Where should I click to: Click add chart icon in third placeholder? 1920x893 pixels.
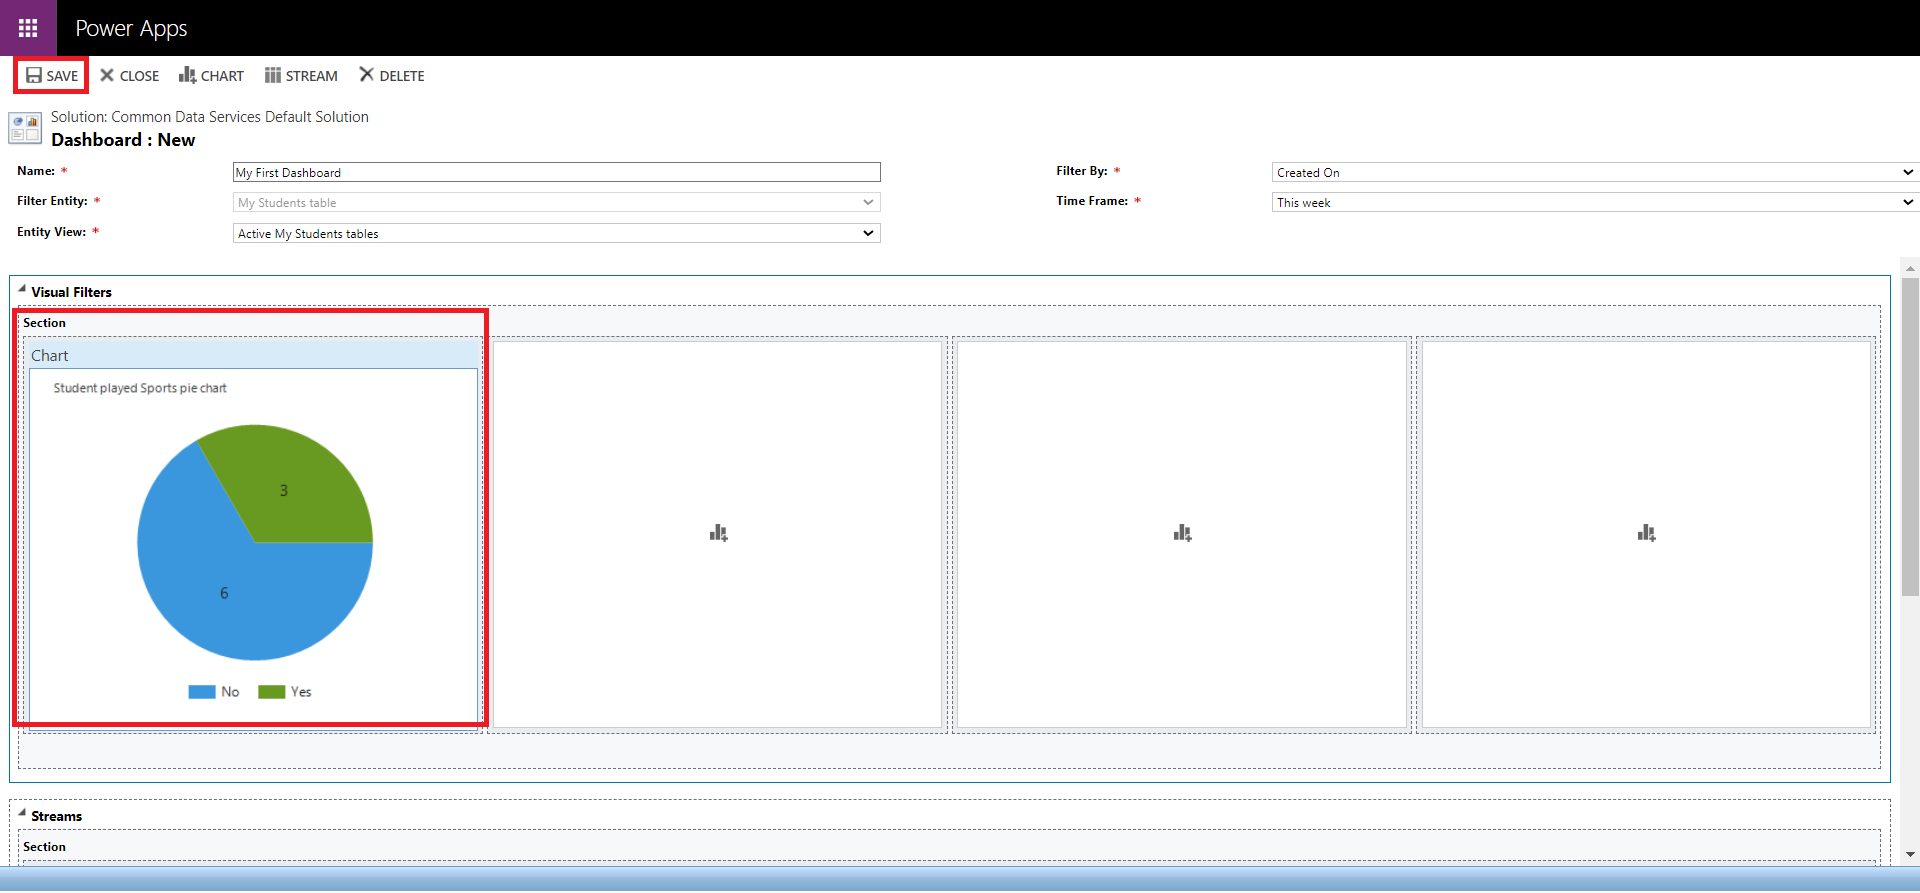pos(1182,534)
